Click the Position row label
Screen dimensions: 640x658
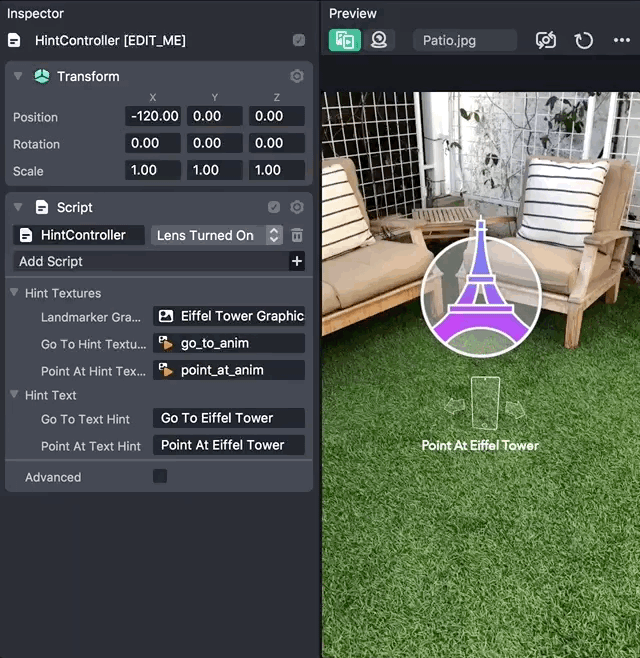click(x=35, y=117)
